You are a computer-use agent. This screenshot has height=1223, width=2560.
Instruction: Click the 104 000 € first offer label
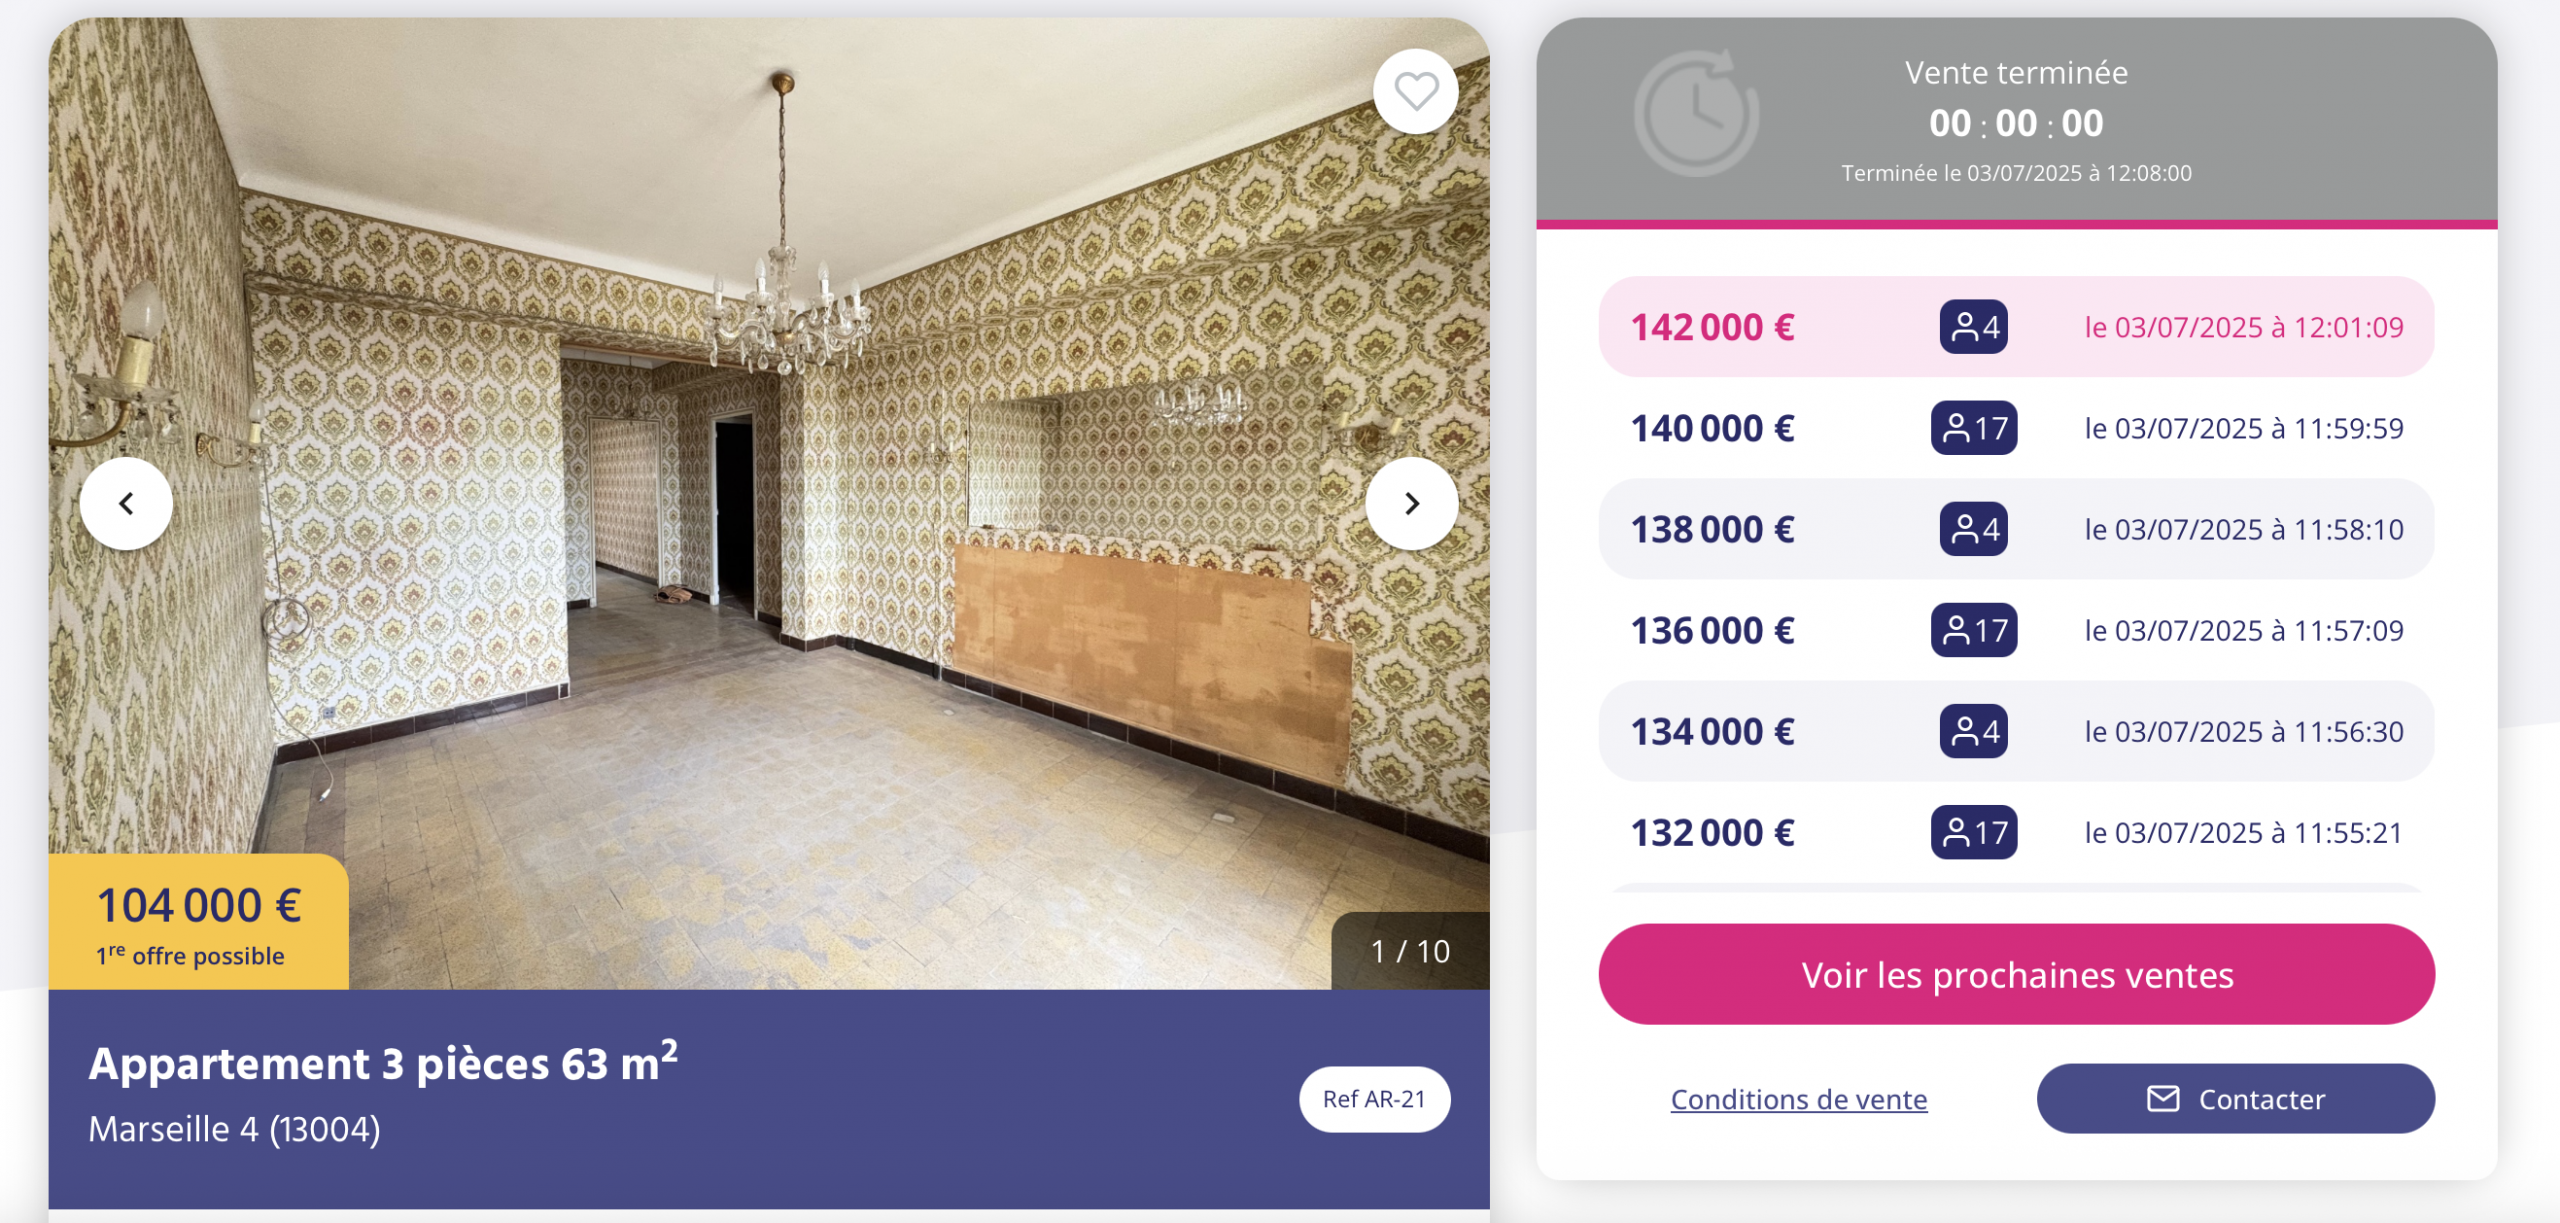coord(199,923)
